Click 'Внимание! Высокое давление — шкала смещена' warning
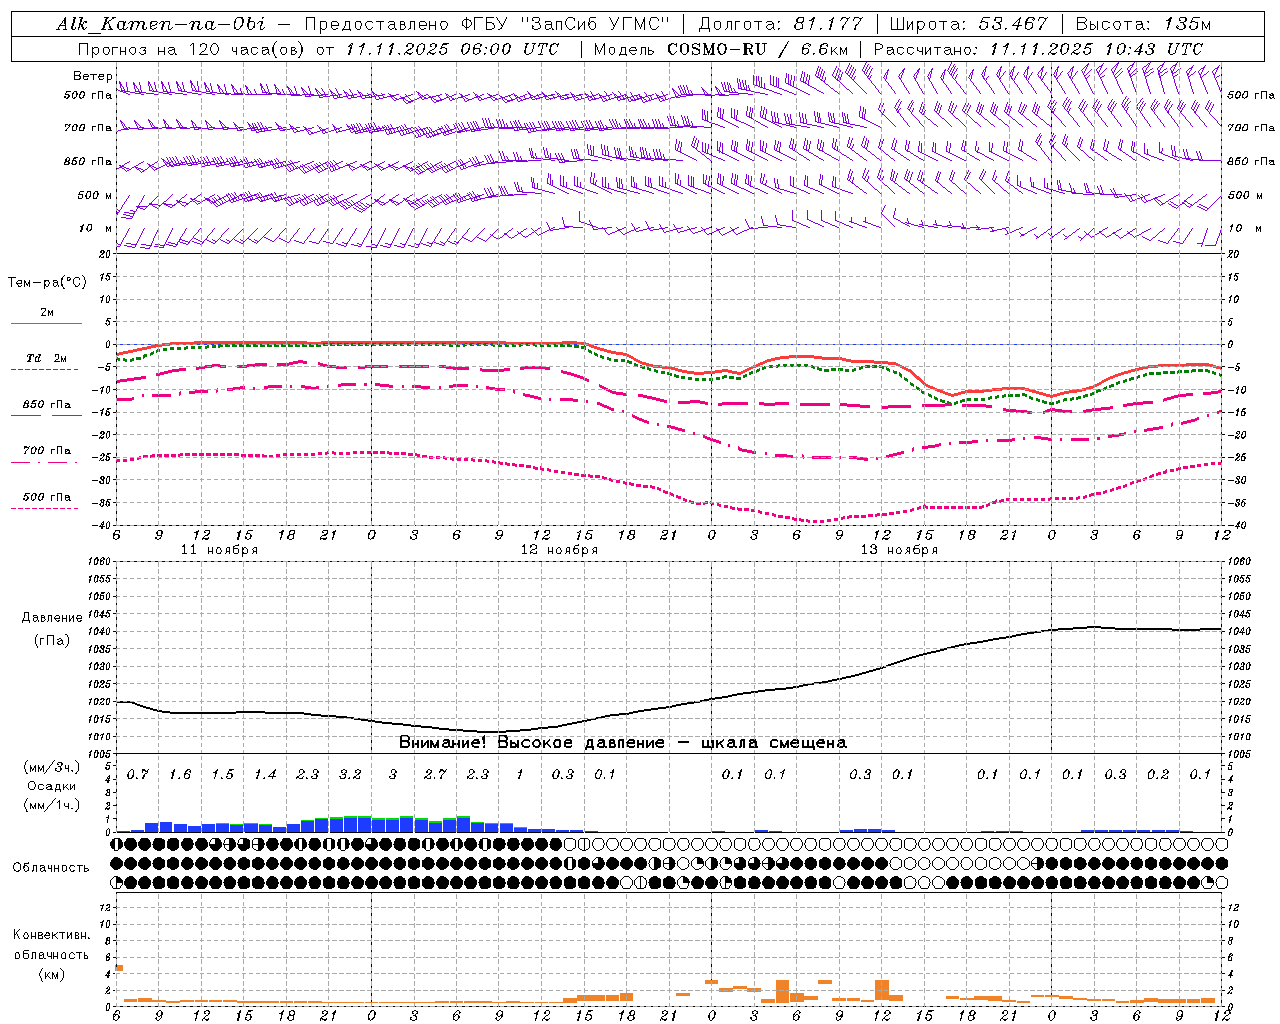This screenshot has height=1024, width=1280. tap(623, 743)
